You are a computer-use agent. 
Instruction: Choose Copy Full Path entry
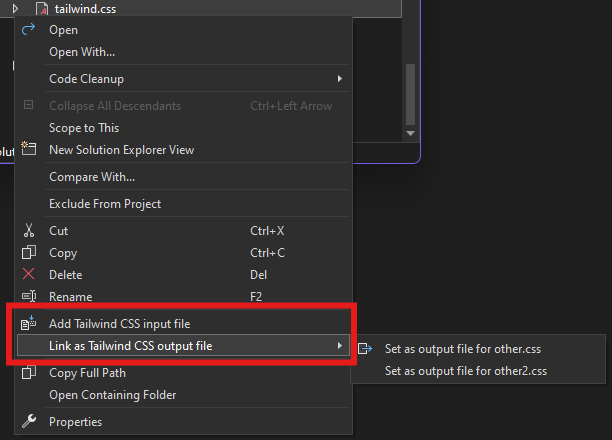[183, 373]
